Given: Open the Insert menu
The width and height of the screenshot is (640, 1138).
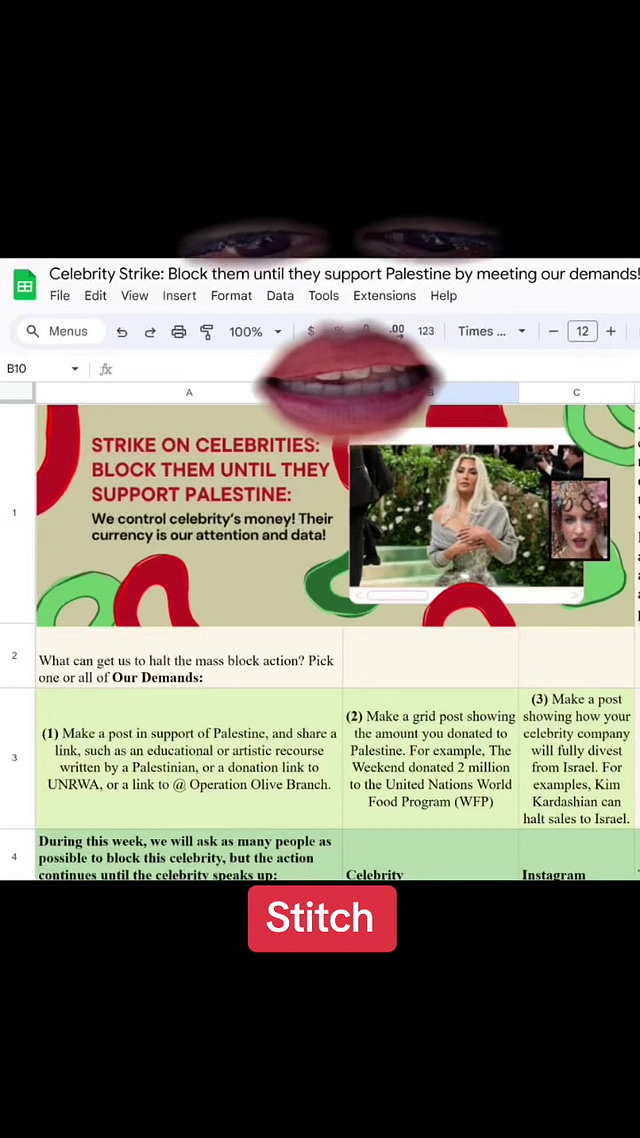Looking at the screenshot, I should click(179, 295).
